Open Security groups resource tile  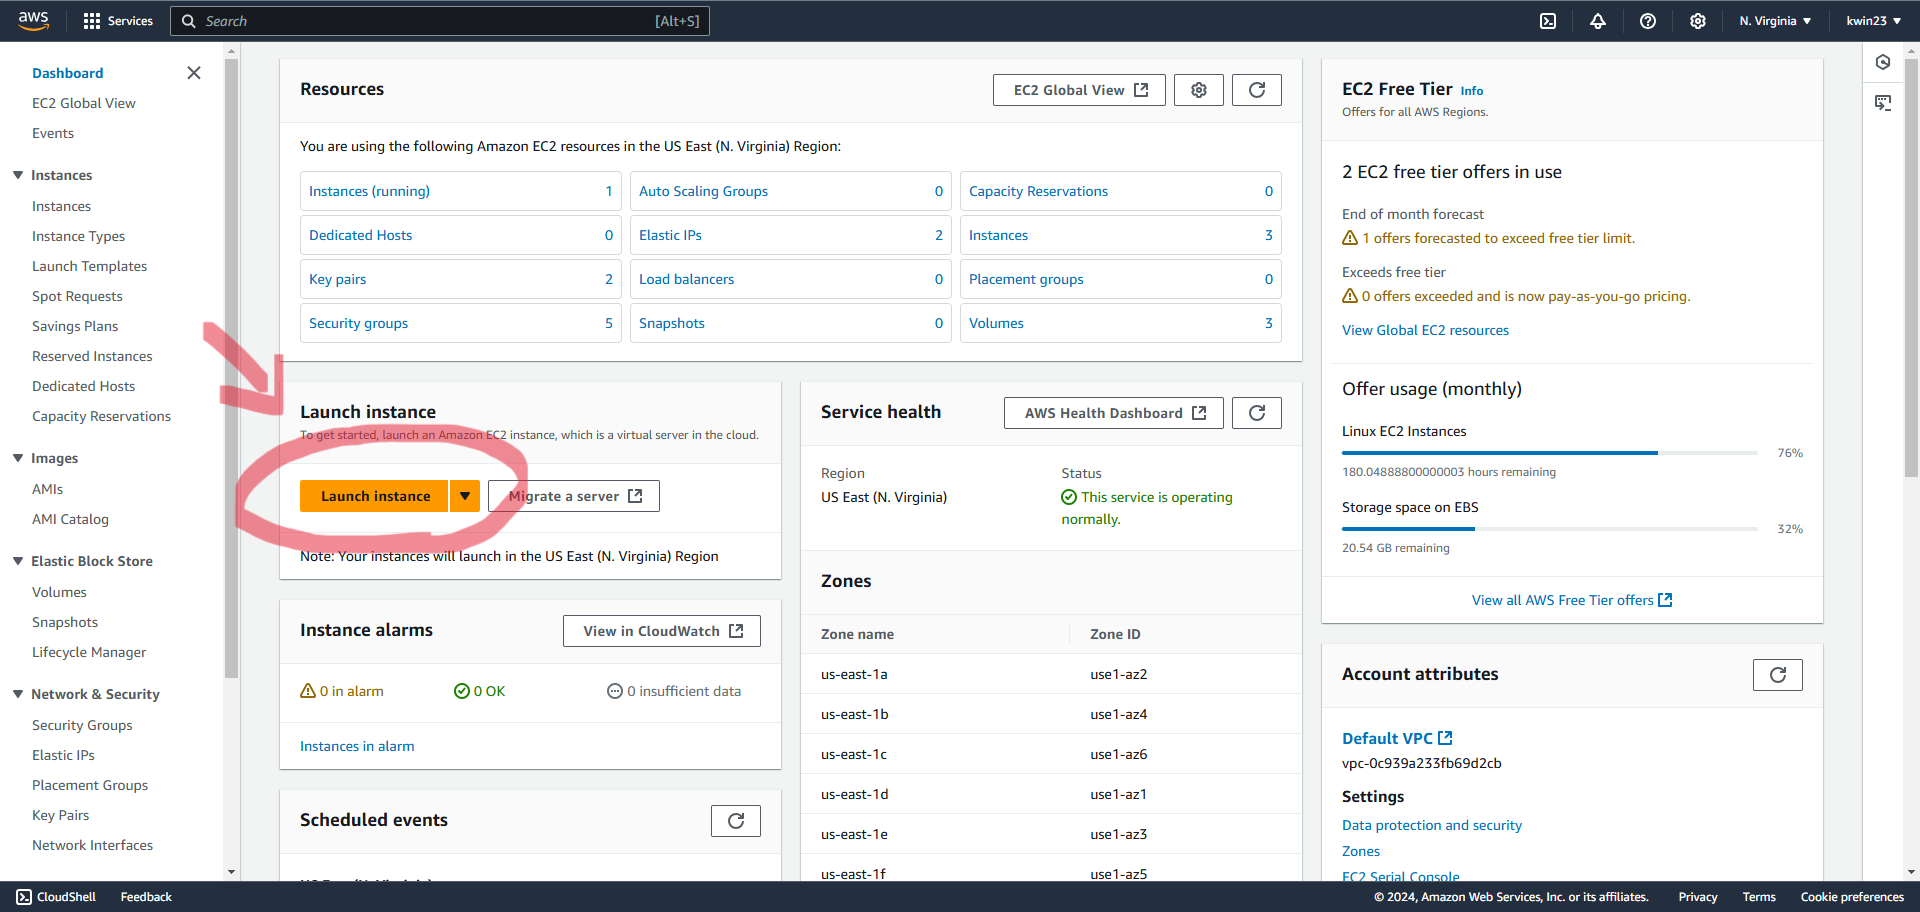point(460,323)
